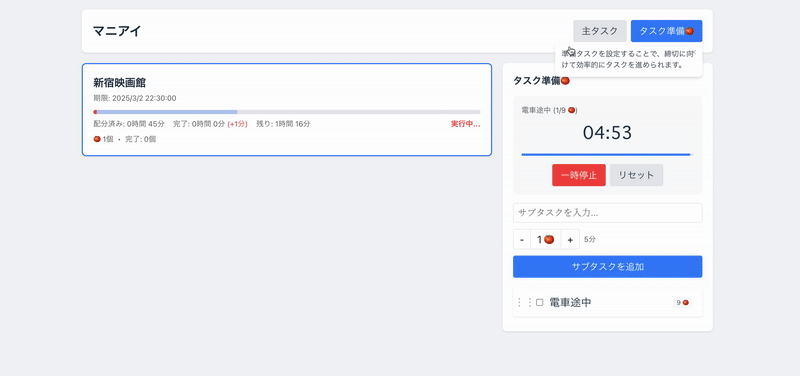Focus the サブタスクを入力 text field
800x376 pixels.
pyautogui.click(x=607, y=213)
